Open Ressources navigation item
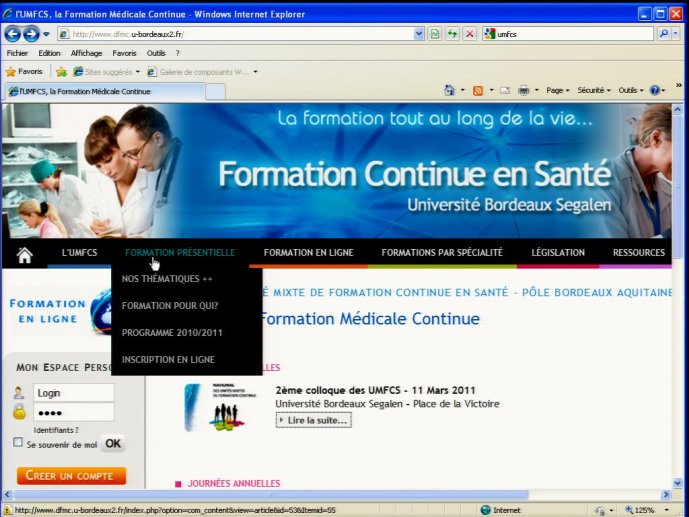Viewport: 689px width, 517px height. 639,253
